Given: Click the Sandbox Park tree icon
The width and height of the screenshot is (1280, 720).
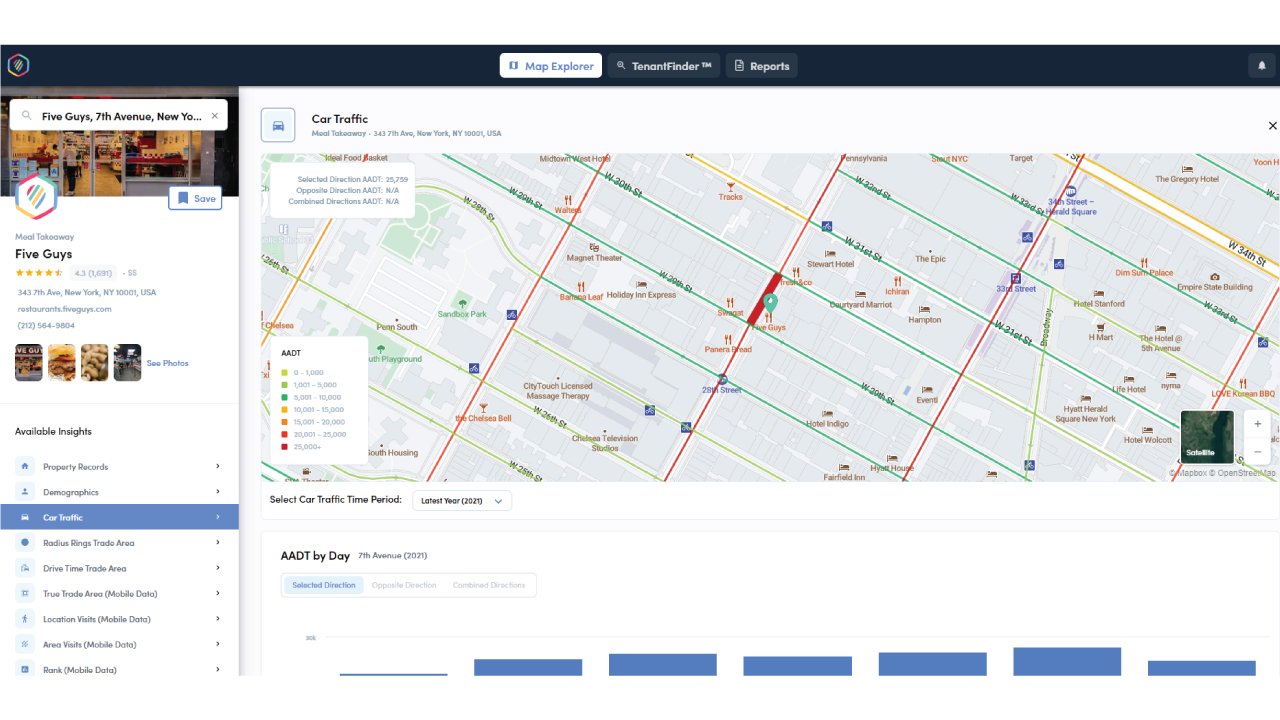Looking at the screenshot, I should (x=462, y=302).
